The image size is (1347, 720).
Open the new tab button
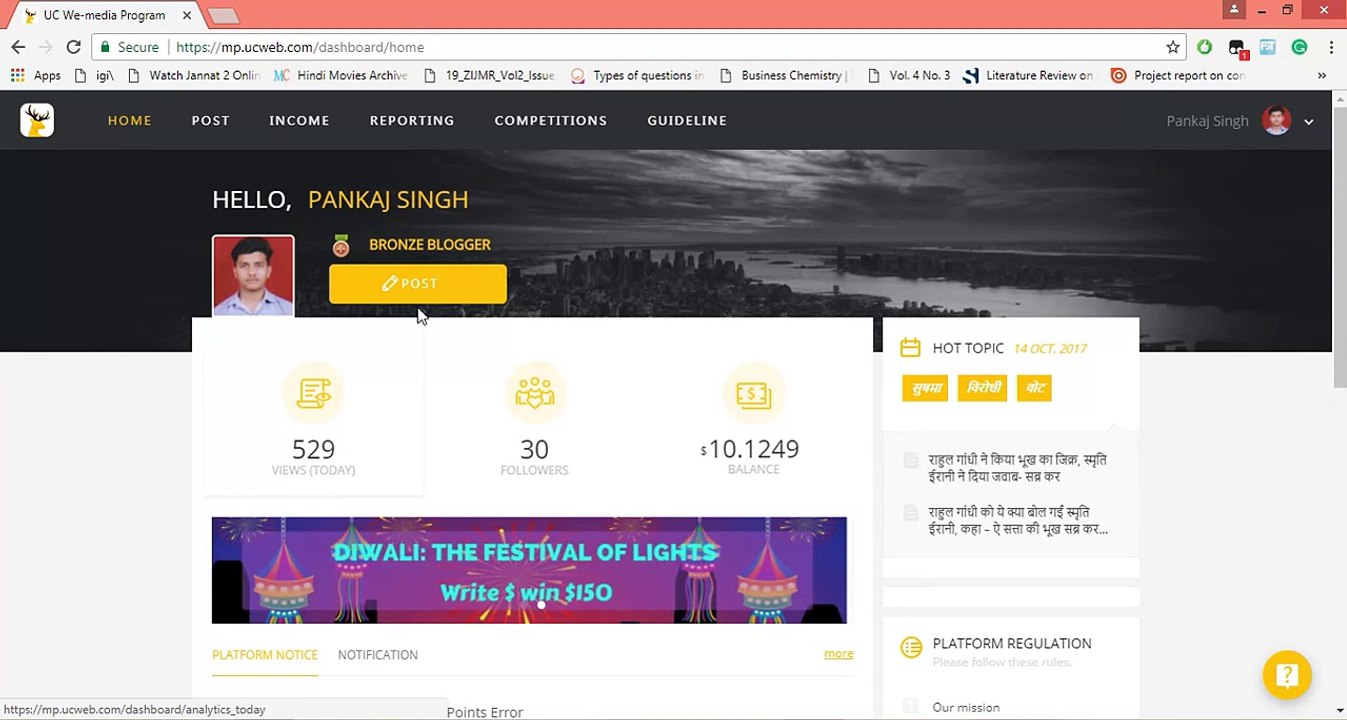222,15
